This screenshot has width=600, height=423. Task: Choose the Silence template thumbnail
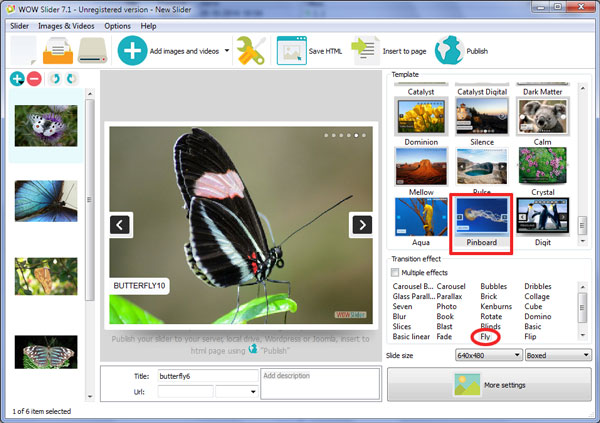click(482, 116)
